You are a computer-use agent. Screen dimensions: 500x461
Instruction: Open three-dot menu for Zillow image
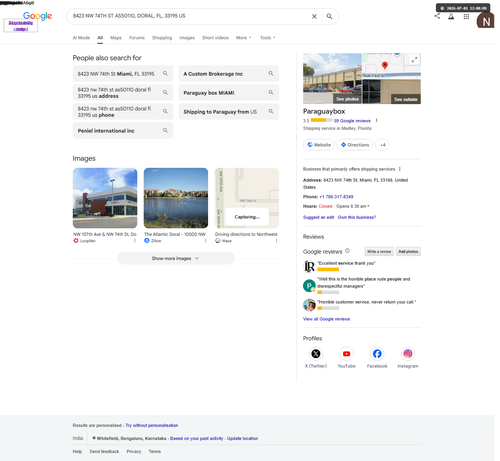tap(205, 241)
